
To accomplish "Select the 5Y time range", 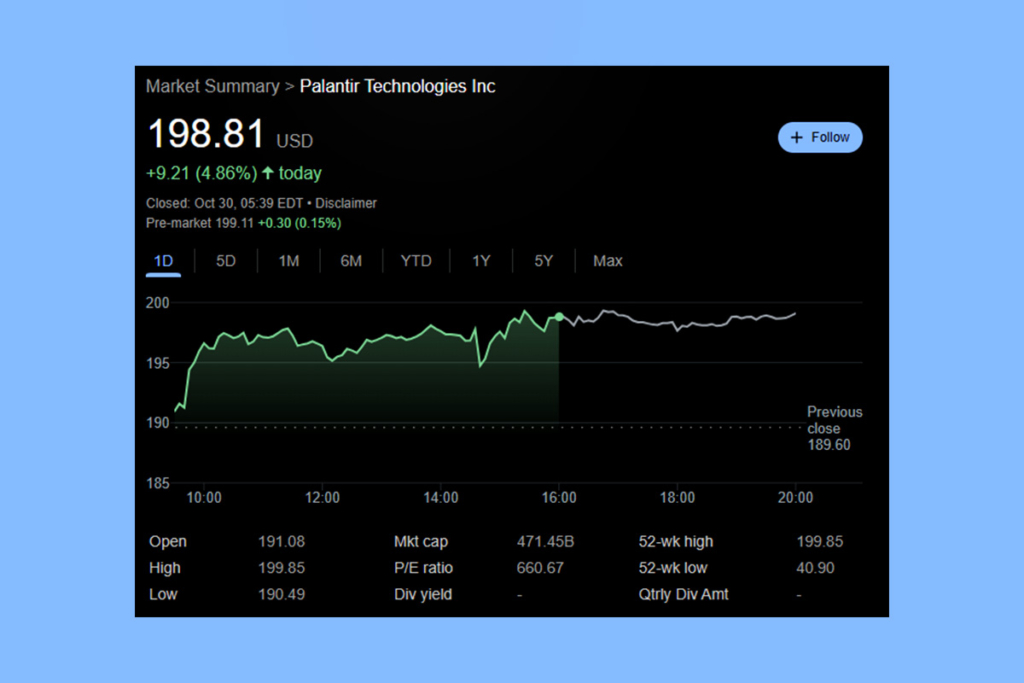I will [543, 260].
